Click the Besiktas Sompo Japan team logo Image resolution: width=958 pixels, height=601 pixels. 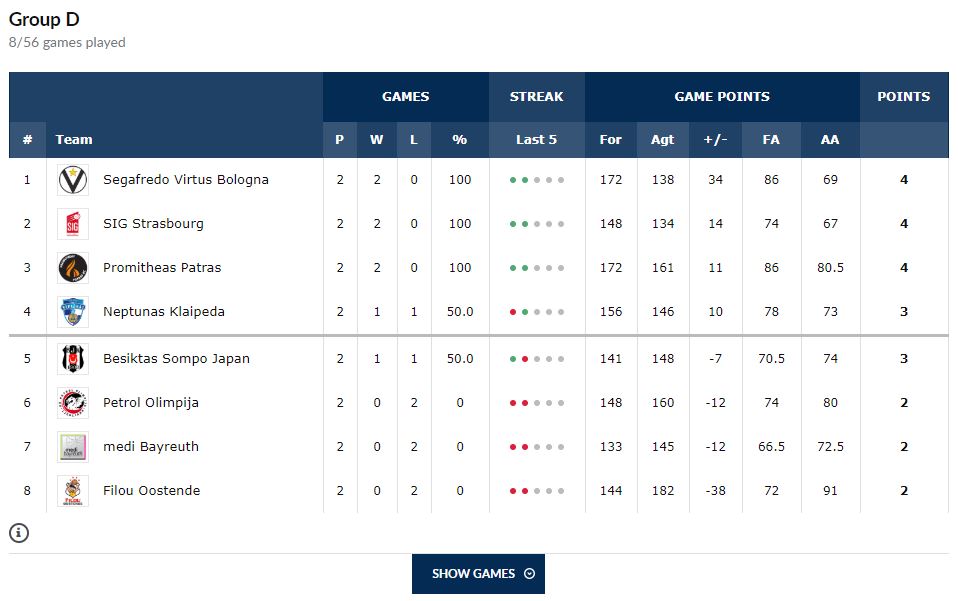coord(73,359)
